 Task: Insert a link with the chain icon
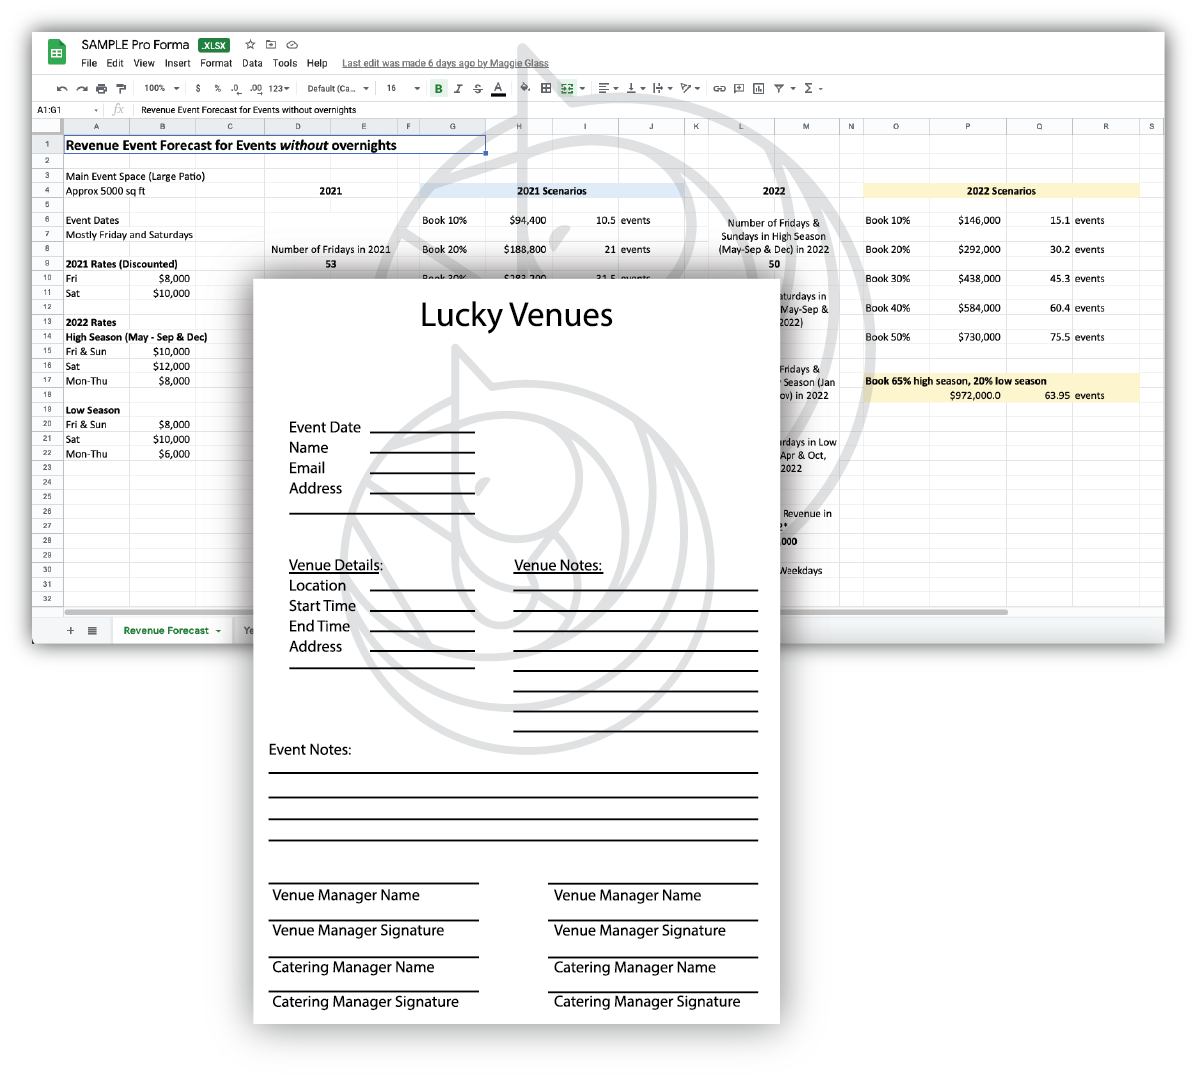click(719, 89)
